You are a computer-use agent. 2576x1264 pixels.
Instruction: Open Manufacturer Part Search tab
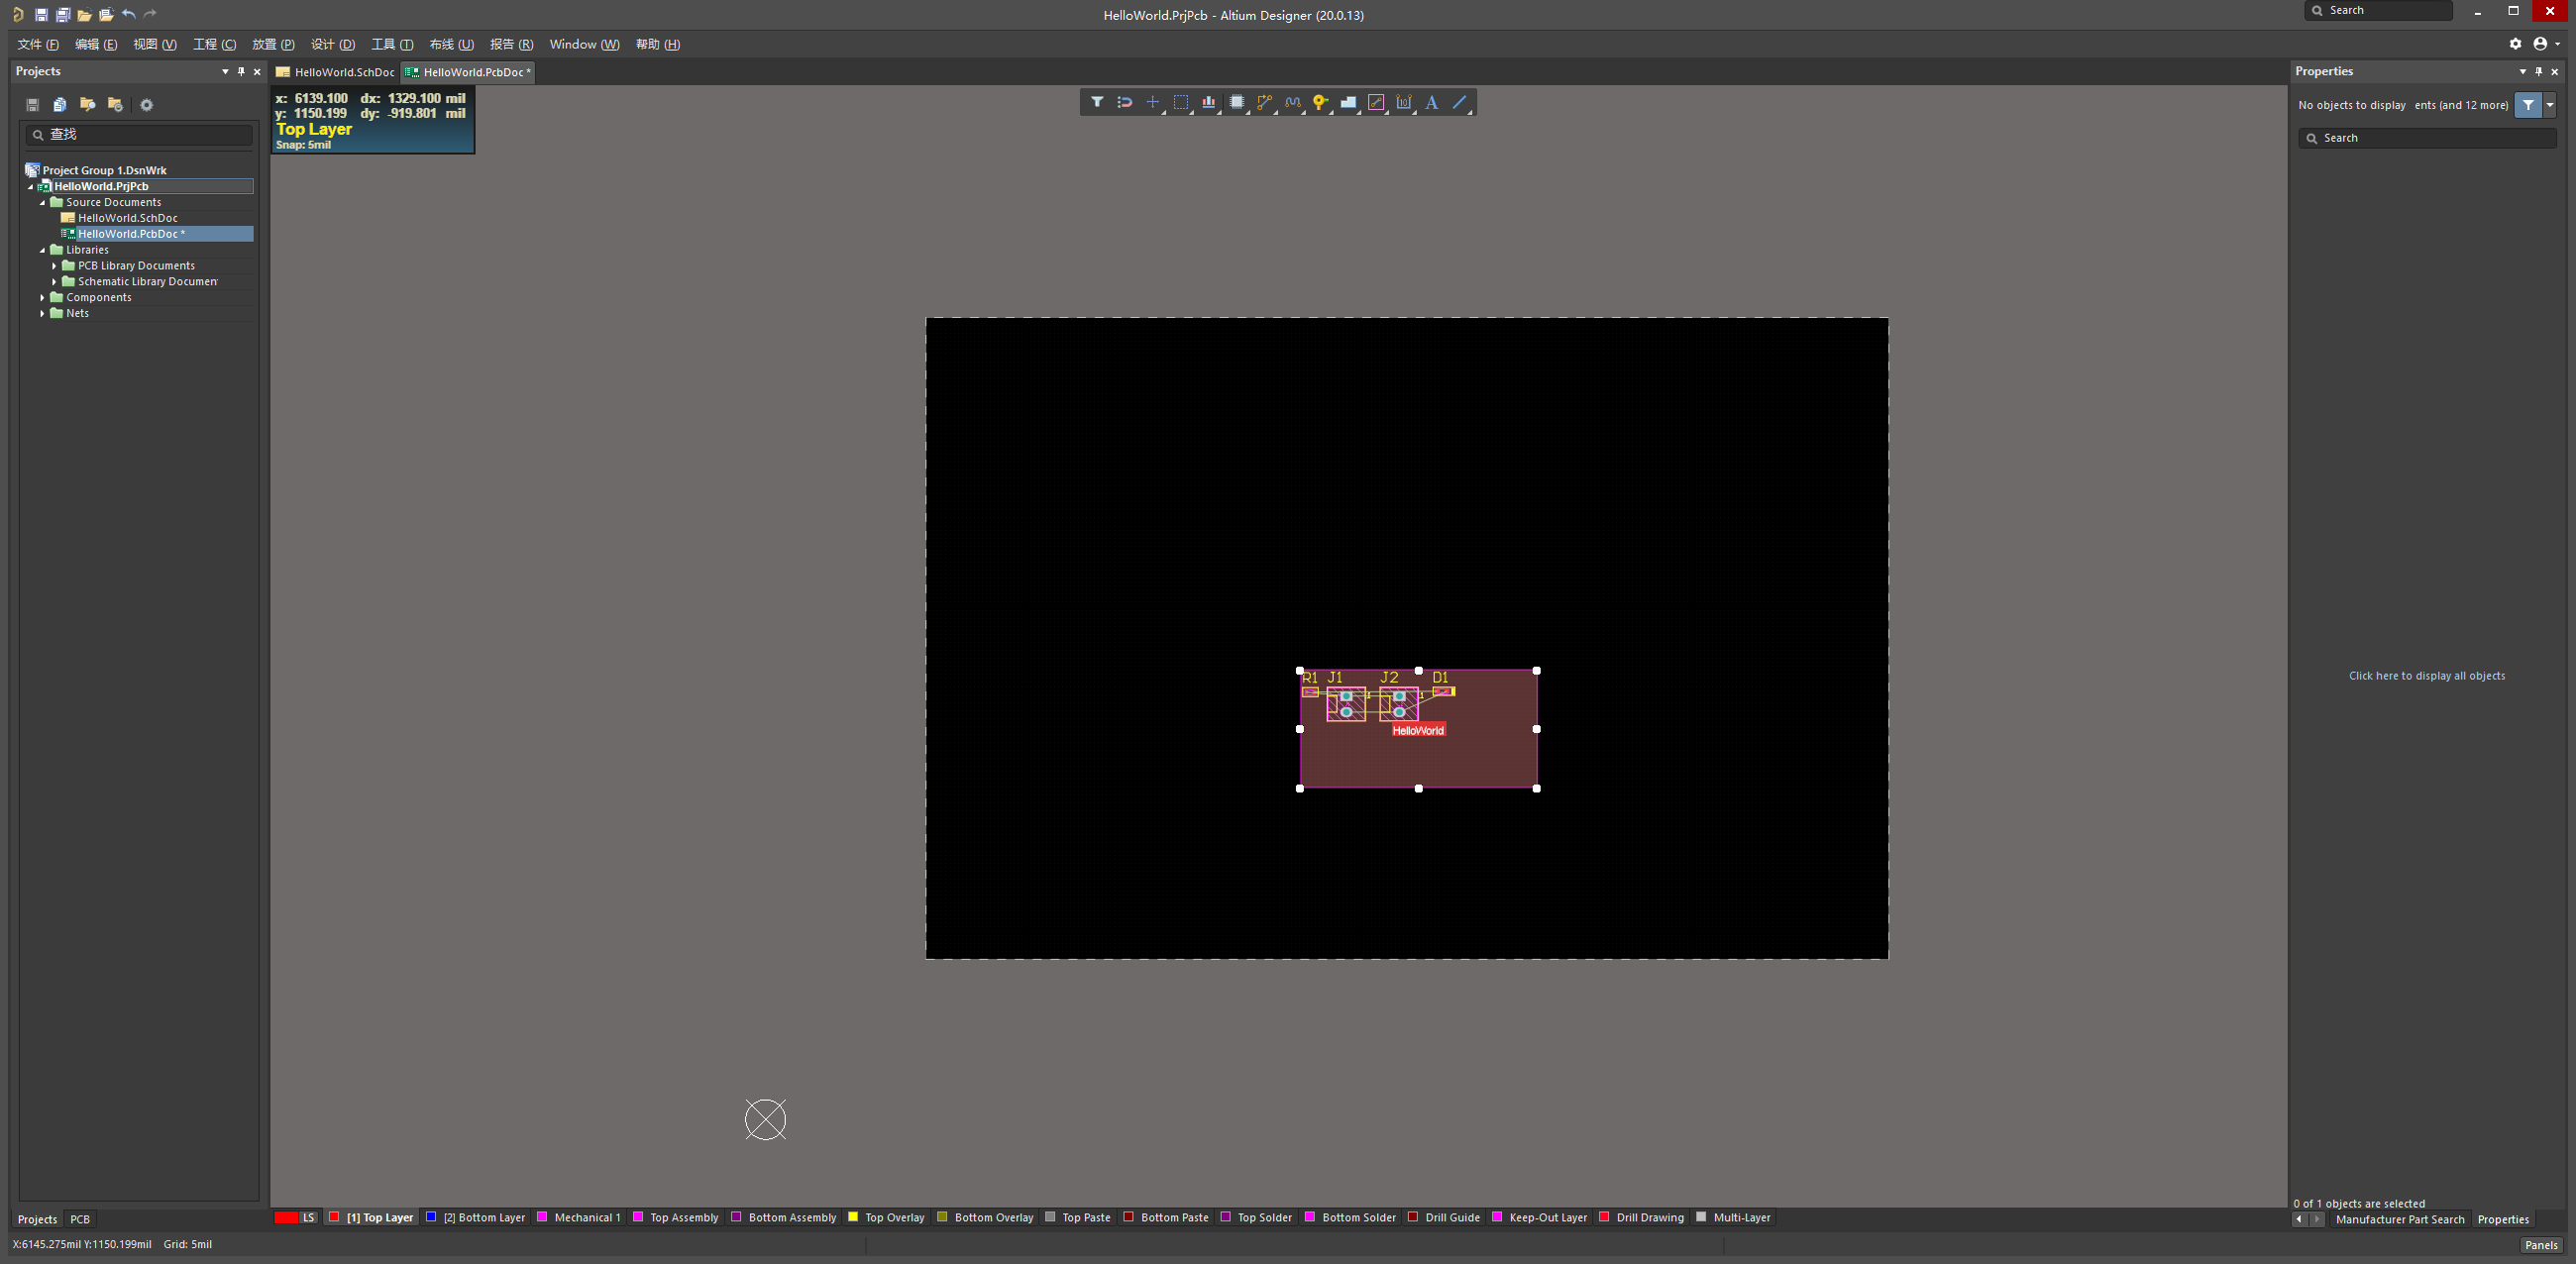[2399, 1219]
